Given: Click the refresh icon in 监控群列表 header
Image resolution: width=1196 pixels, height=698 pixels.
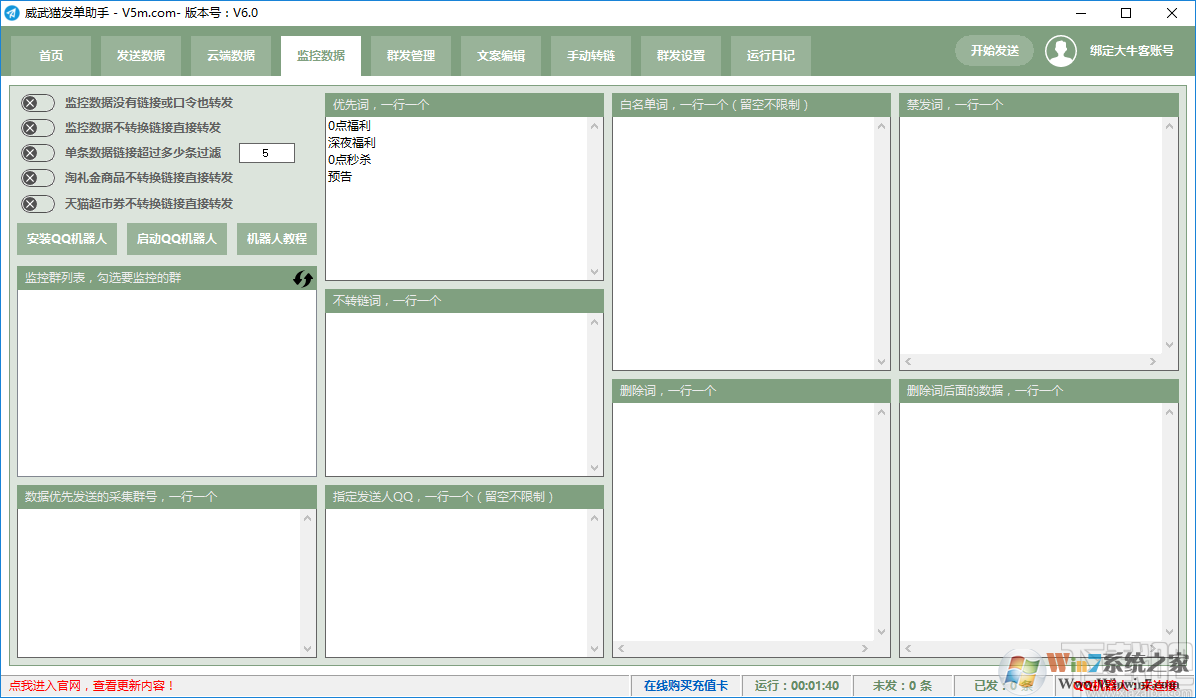Looking at the screenshot, I should coord(303,278).
